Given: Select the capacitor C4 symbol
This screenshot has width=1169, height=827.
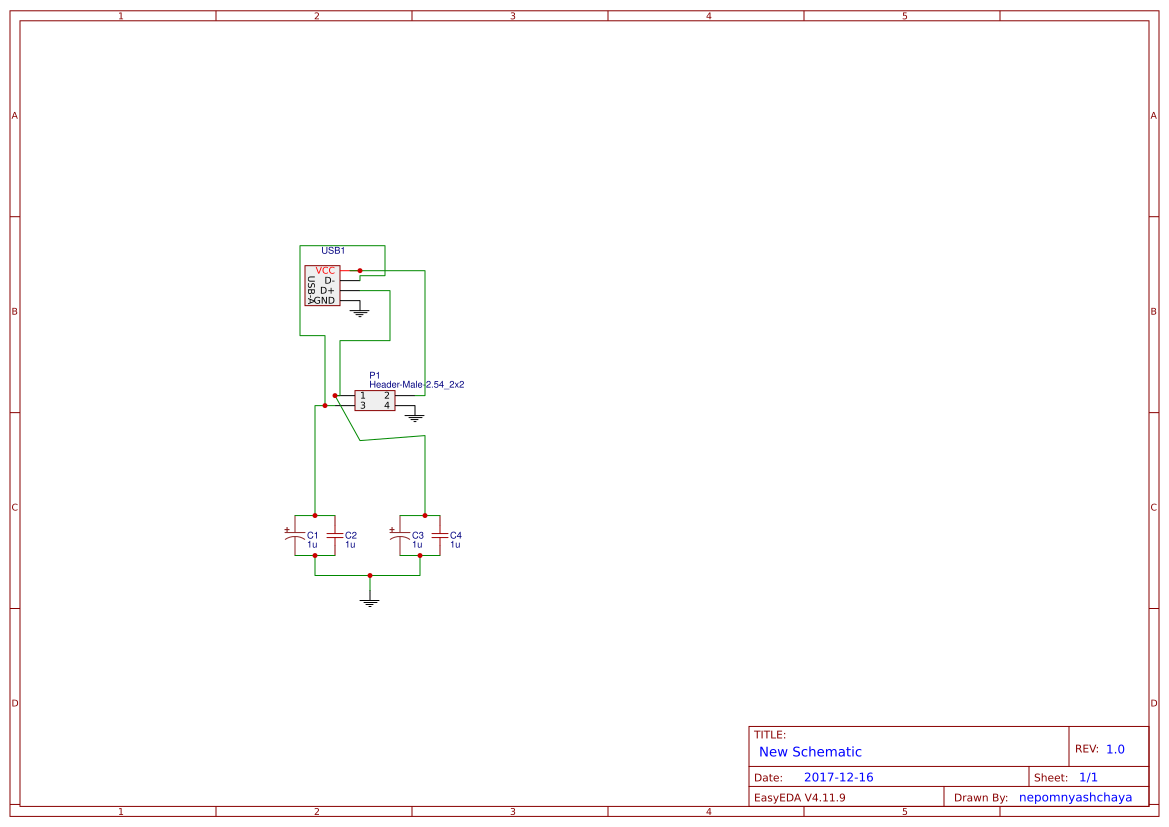Looking at the screenshot, I should (x=440, y=535).
